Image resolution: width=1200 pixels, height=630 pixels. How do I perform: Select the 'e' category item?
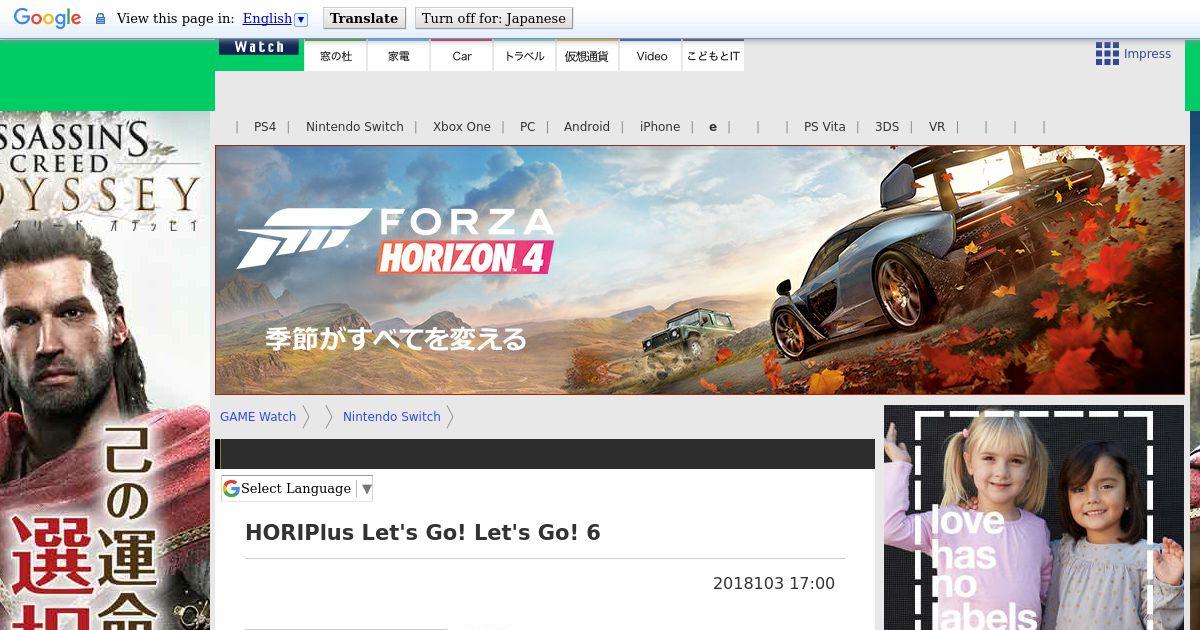coord(713,127)
